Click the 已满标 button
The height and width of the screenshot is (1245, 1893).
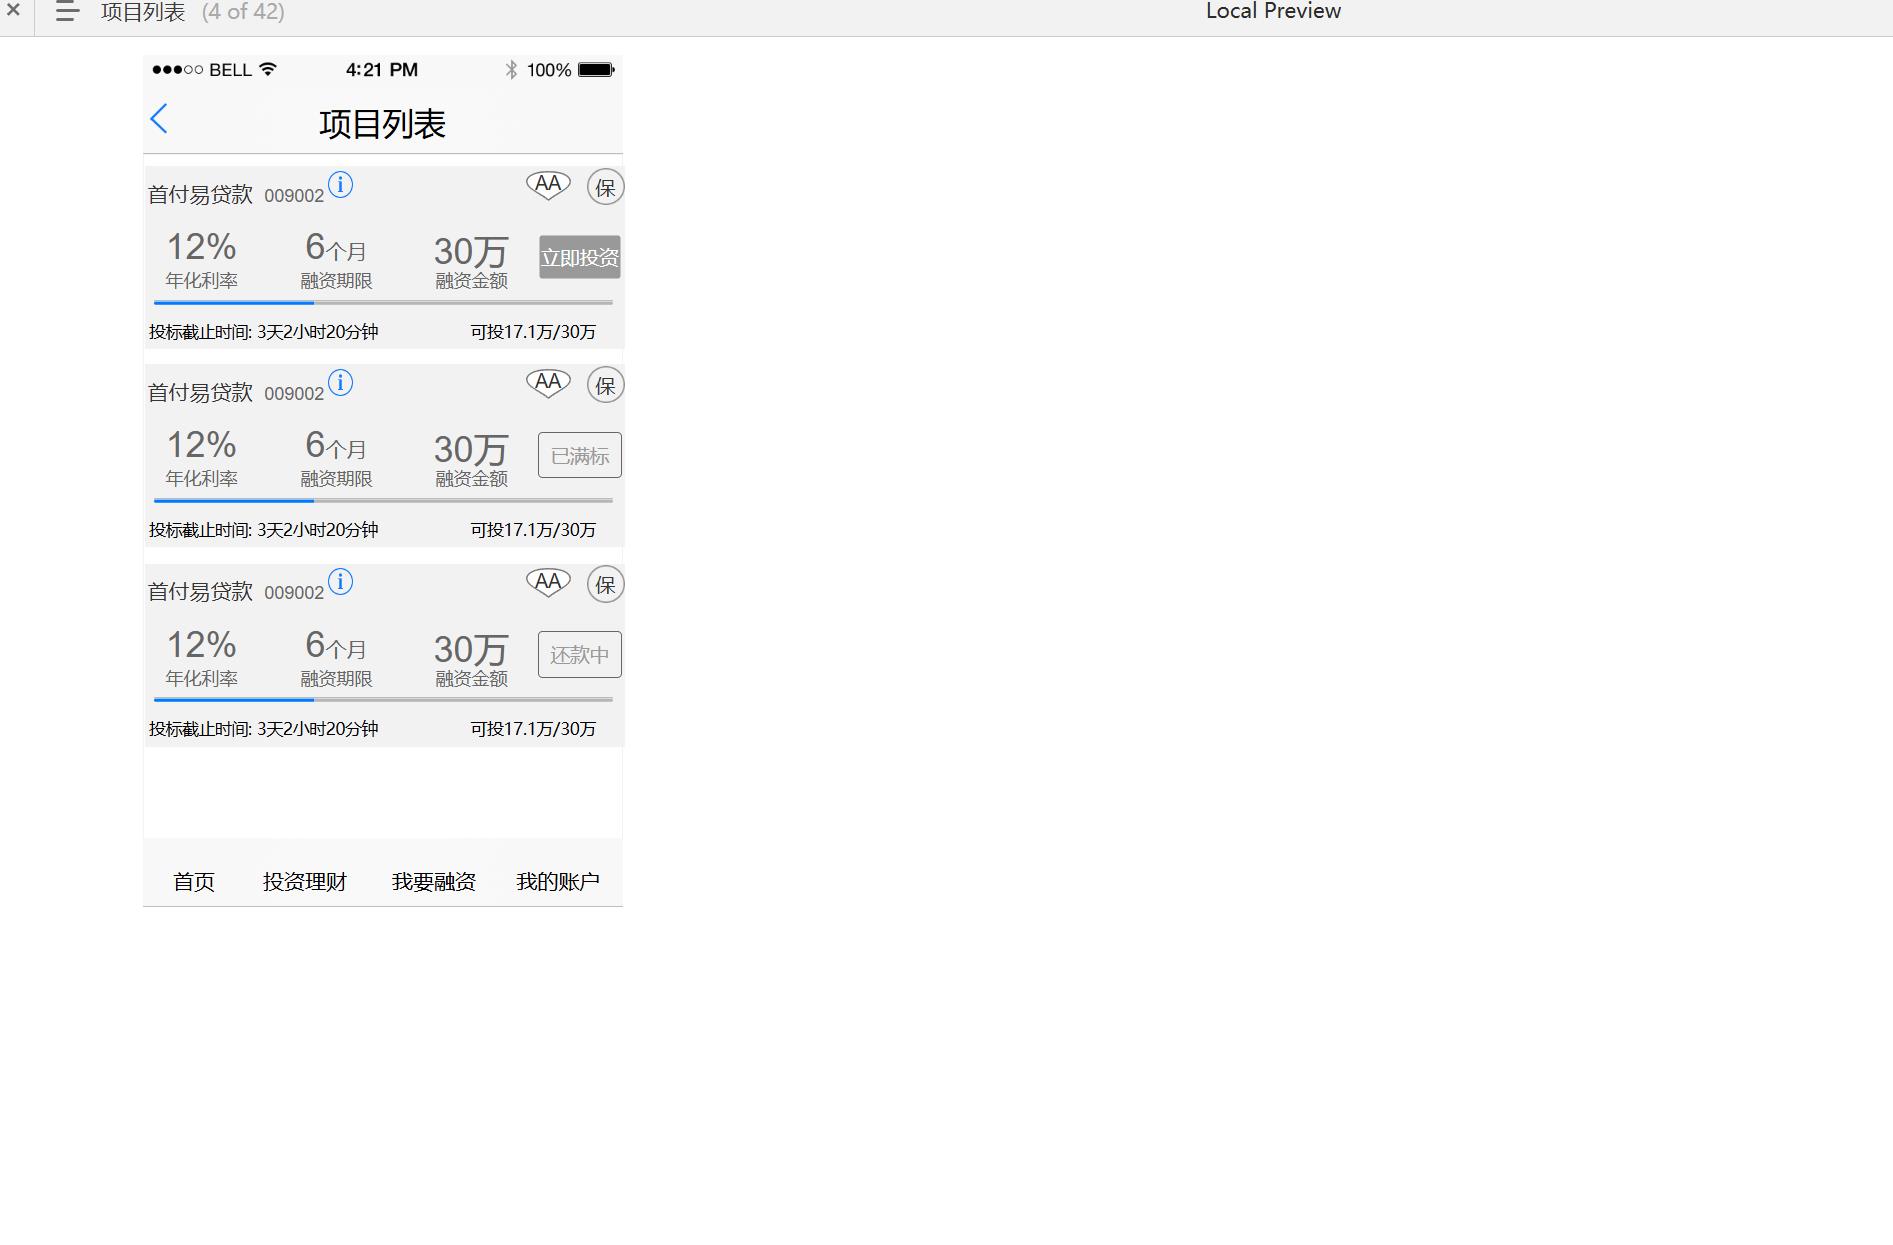coord(580,455)
